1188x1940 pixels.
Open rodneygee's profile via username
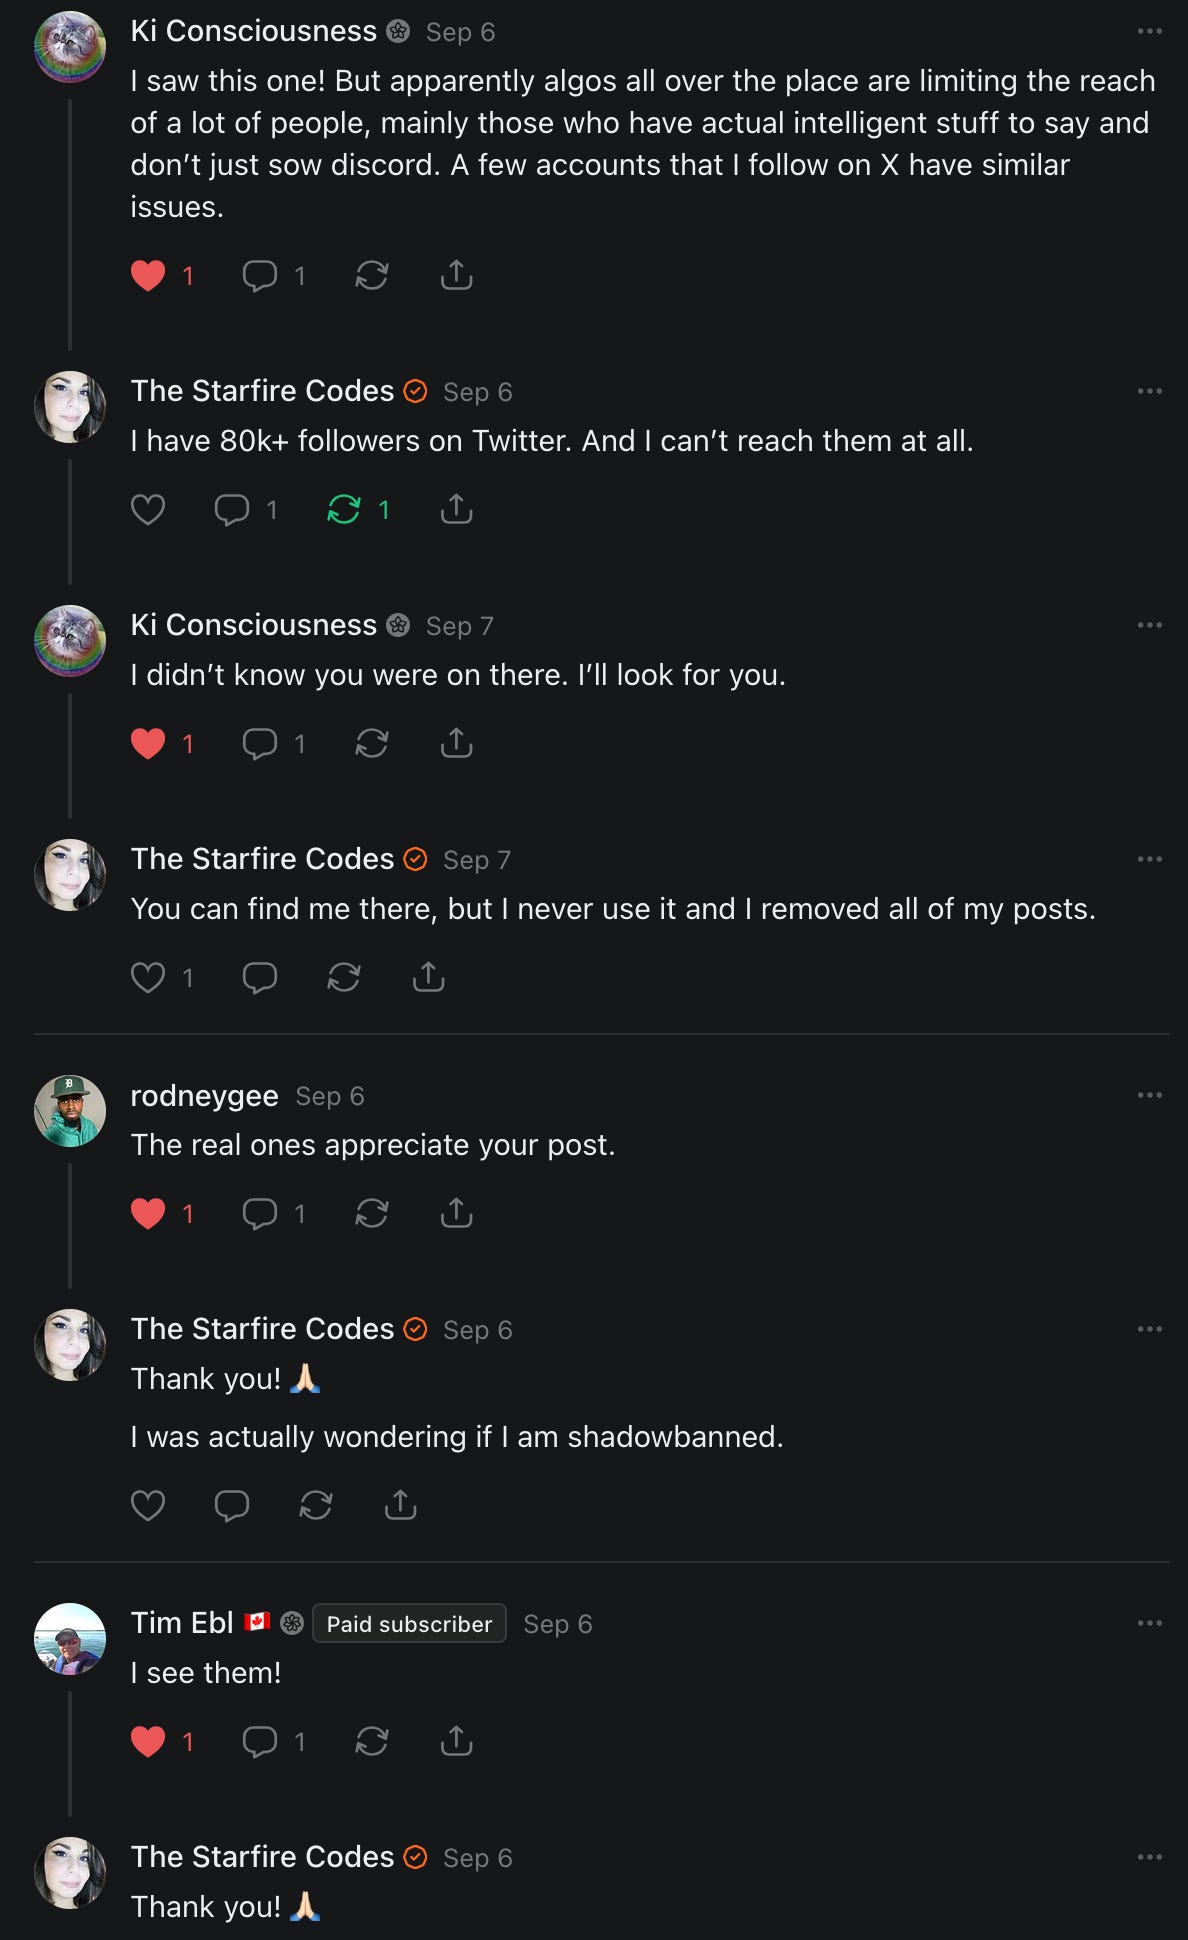[204, 1096]
